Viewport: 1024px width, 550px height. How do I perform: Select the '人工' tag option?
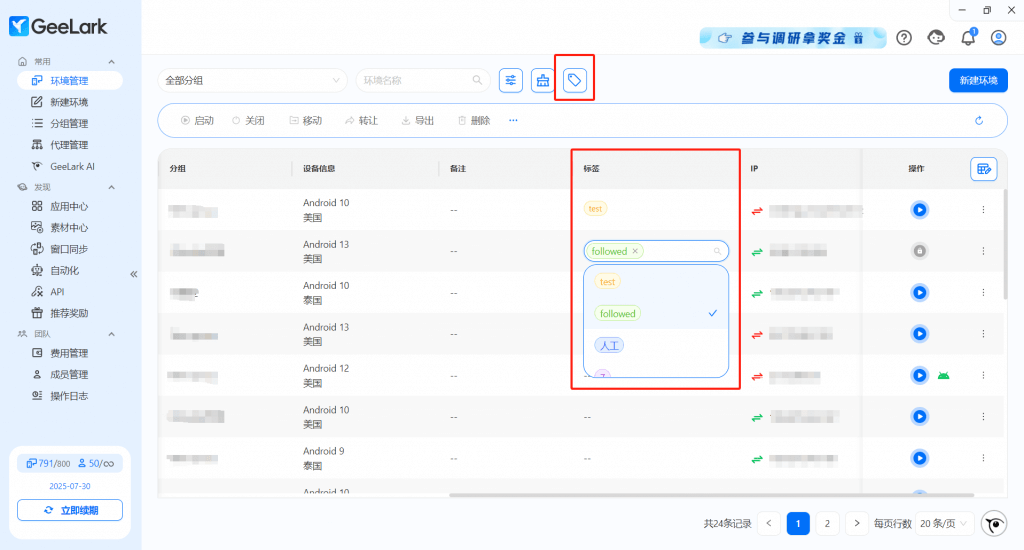point(608,345)
